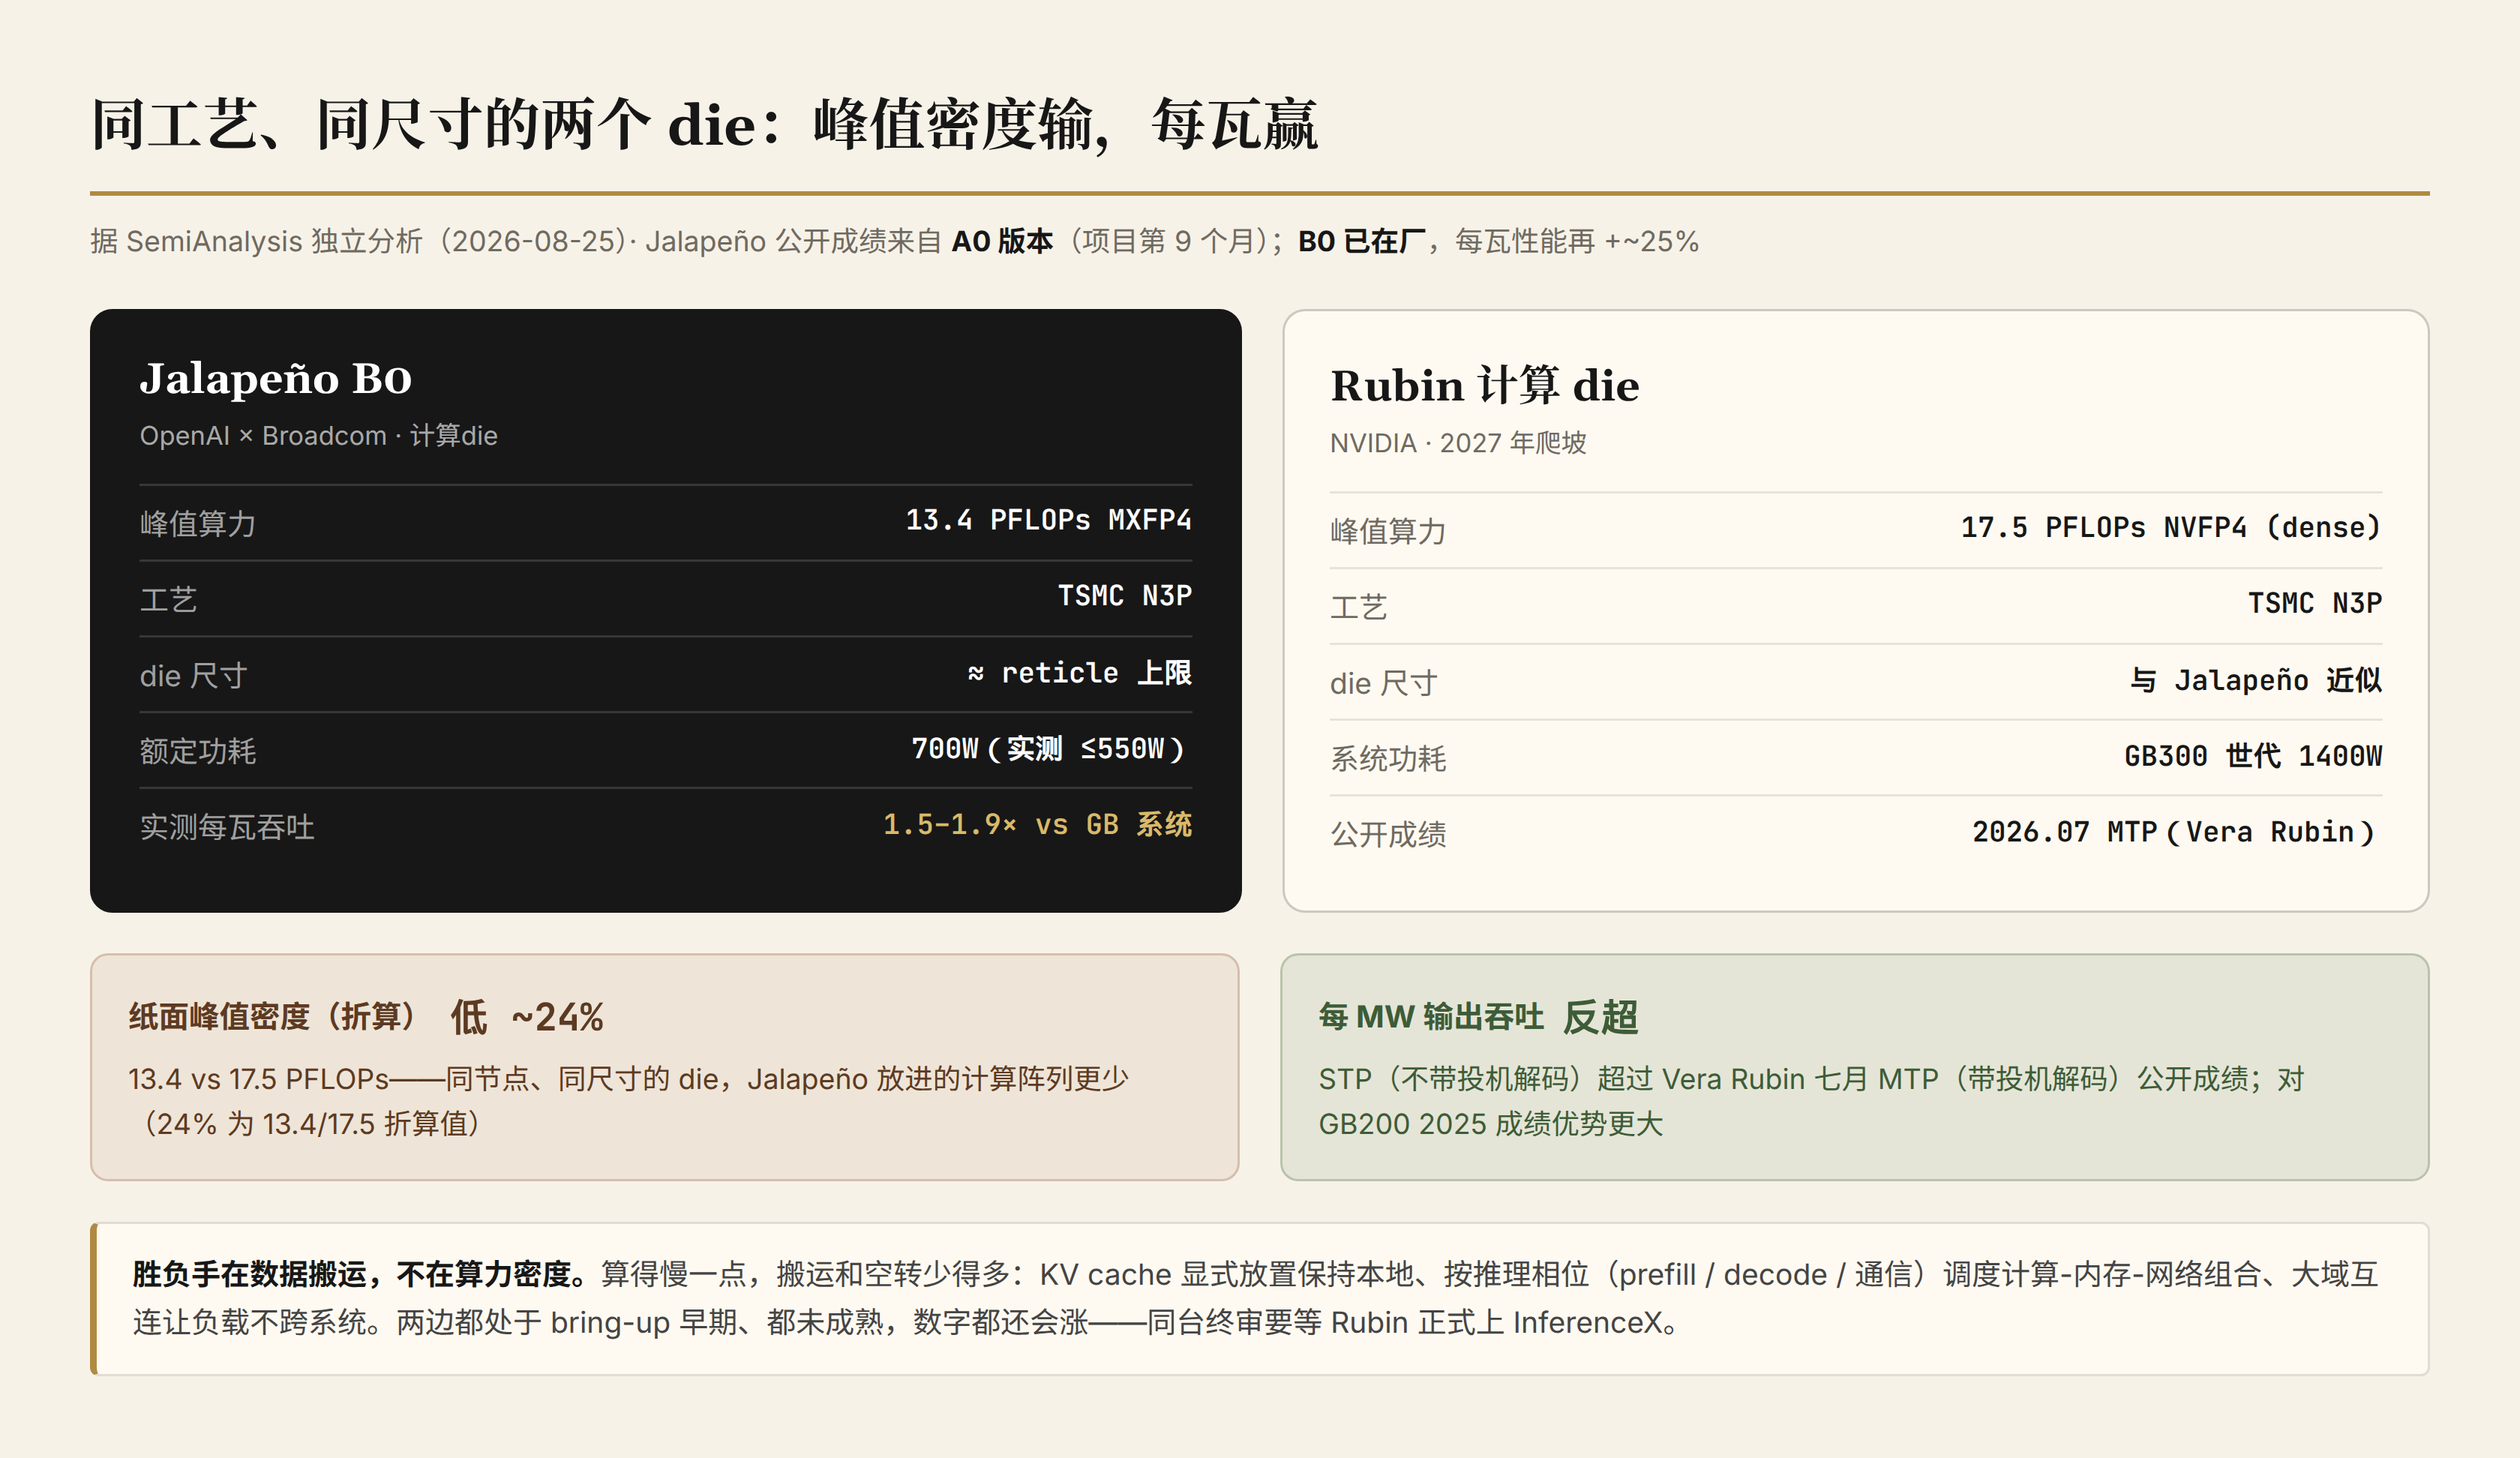Click '17.5 PFLOPs NVFP4 (dense)' value
This screenshot has width=2520, height=1458.
(x=2171, y=527)
